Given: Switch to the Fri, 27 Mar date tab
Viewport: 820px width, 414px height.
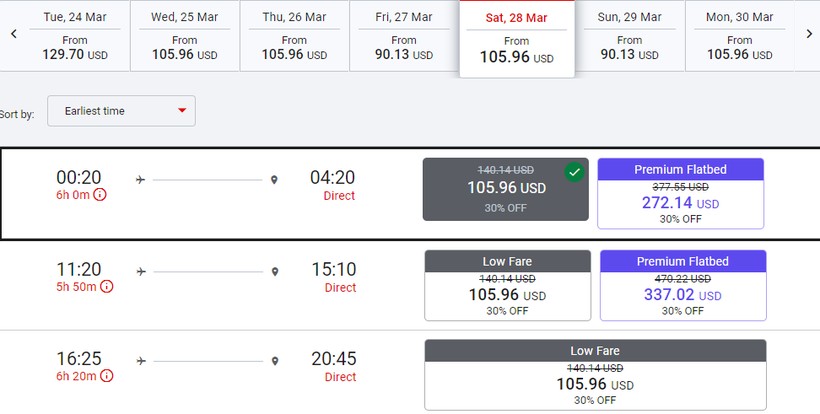Looking at the screenshot, I should click(403, 36).
